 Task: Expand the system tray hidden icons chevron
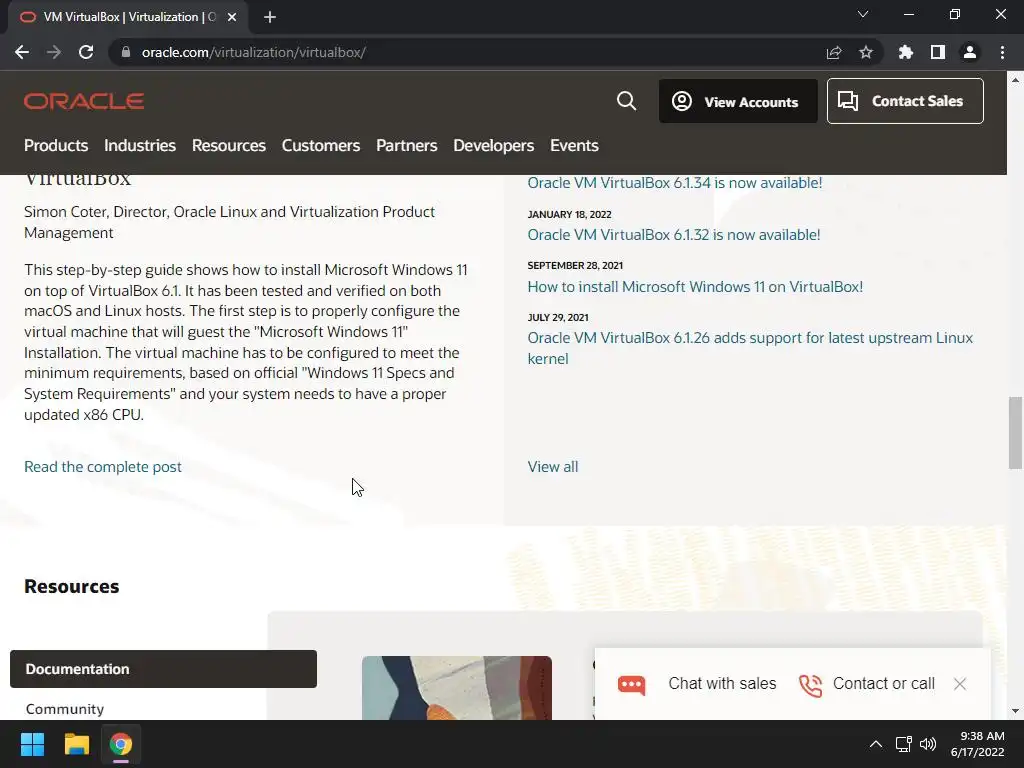(876, 744)
